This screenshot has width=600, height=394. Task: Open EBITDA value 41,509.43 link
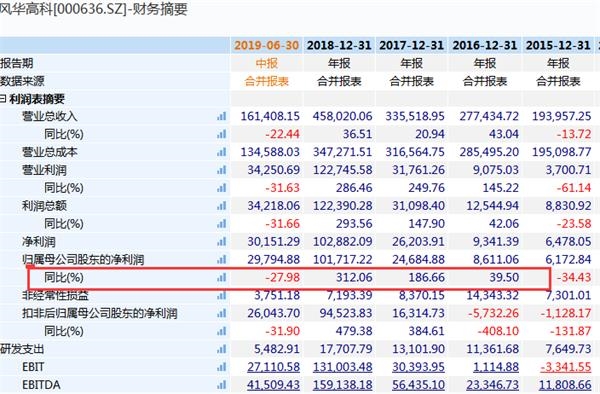tap(273, 385)
